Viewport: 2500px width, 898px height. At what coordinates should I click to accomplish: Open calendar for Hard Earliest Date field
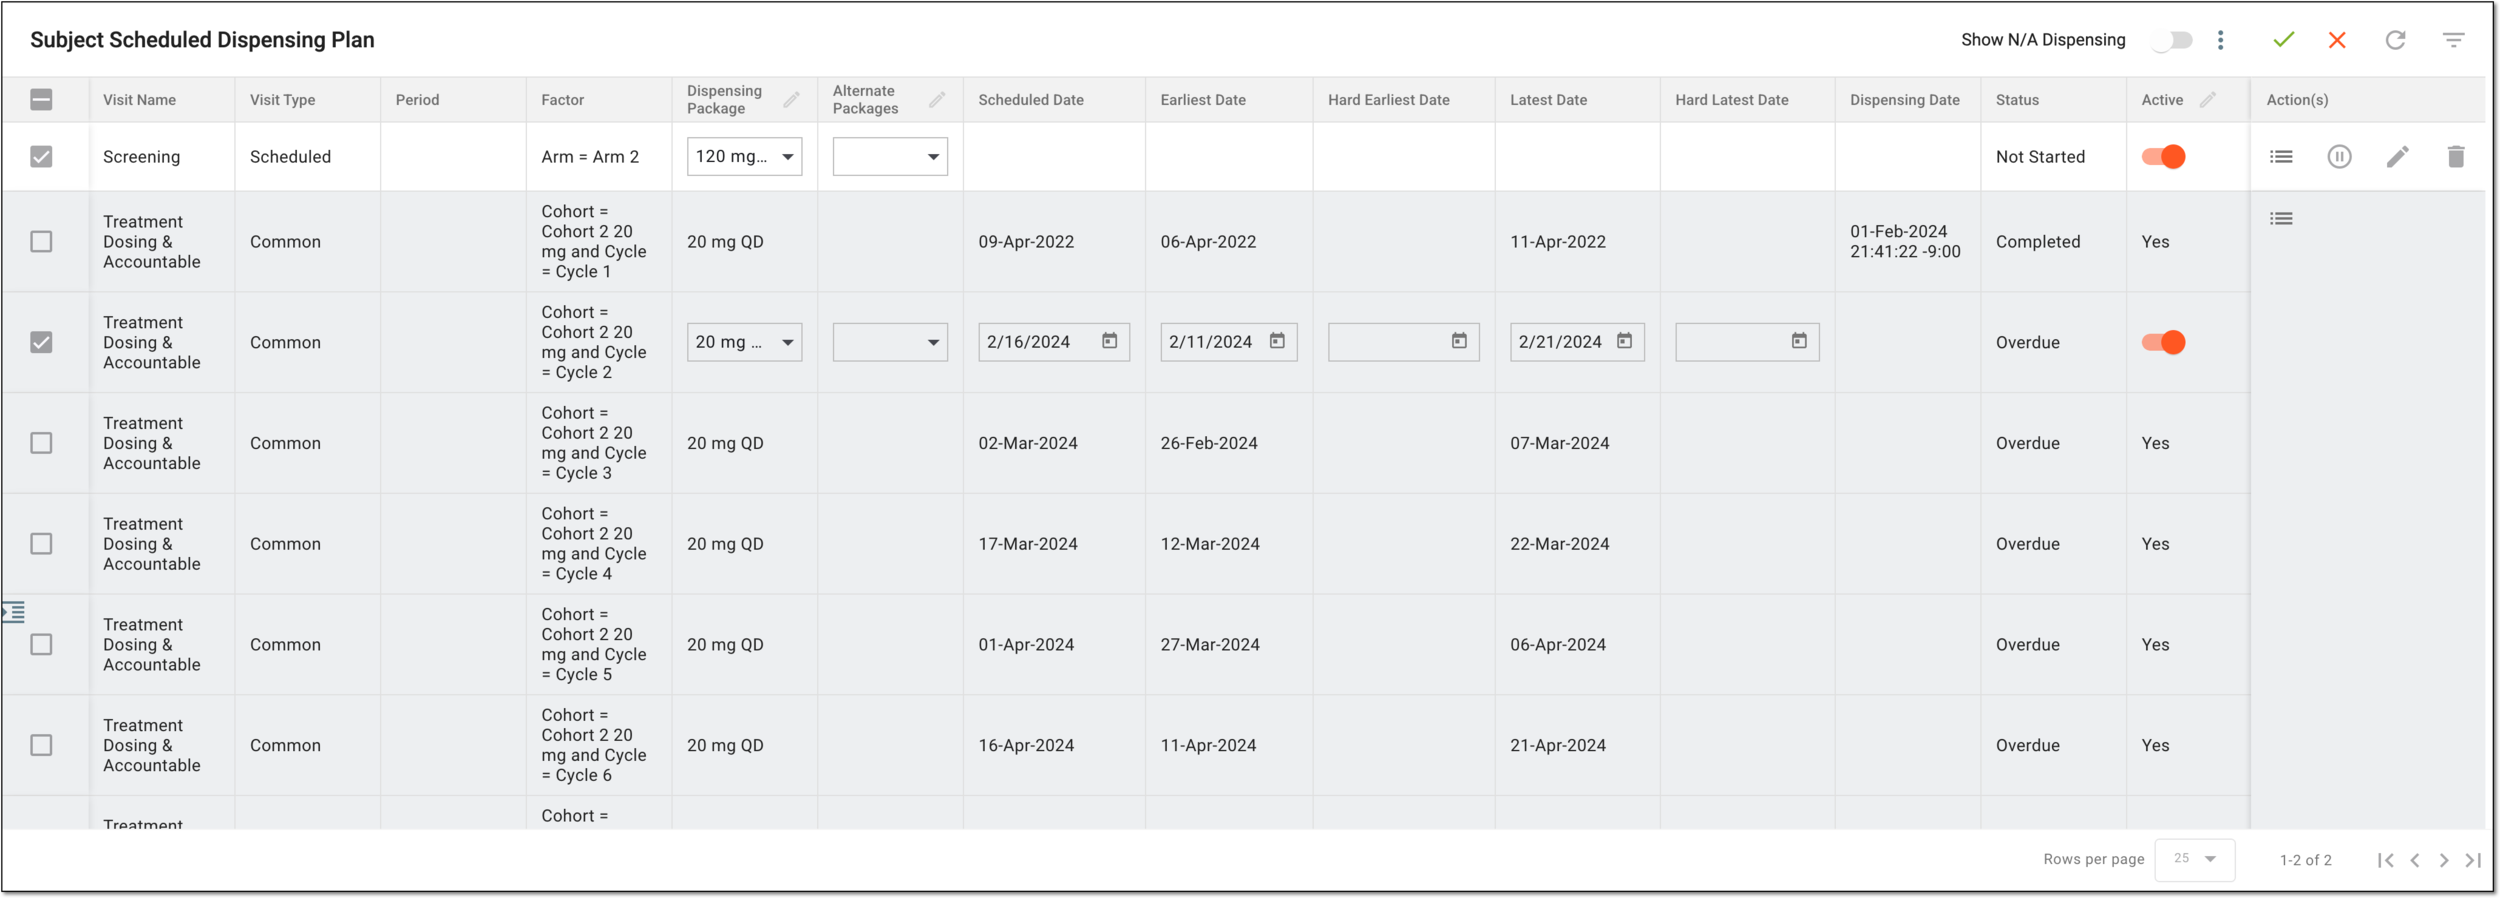(1459, 341)
